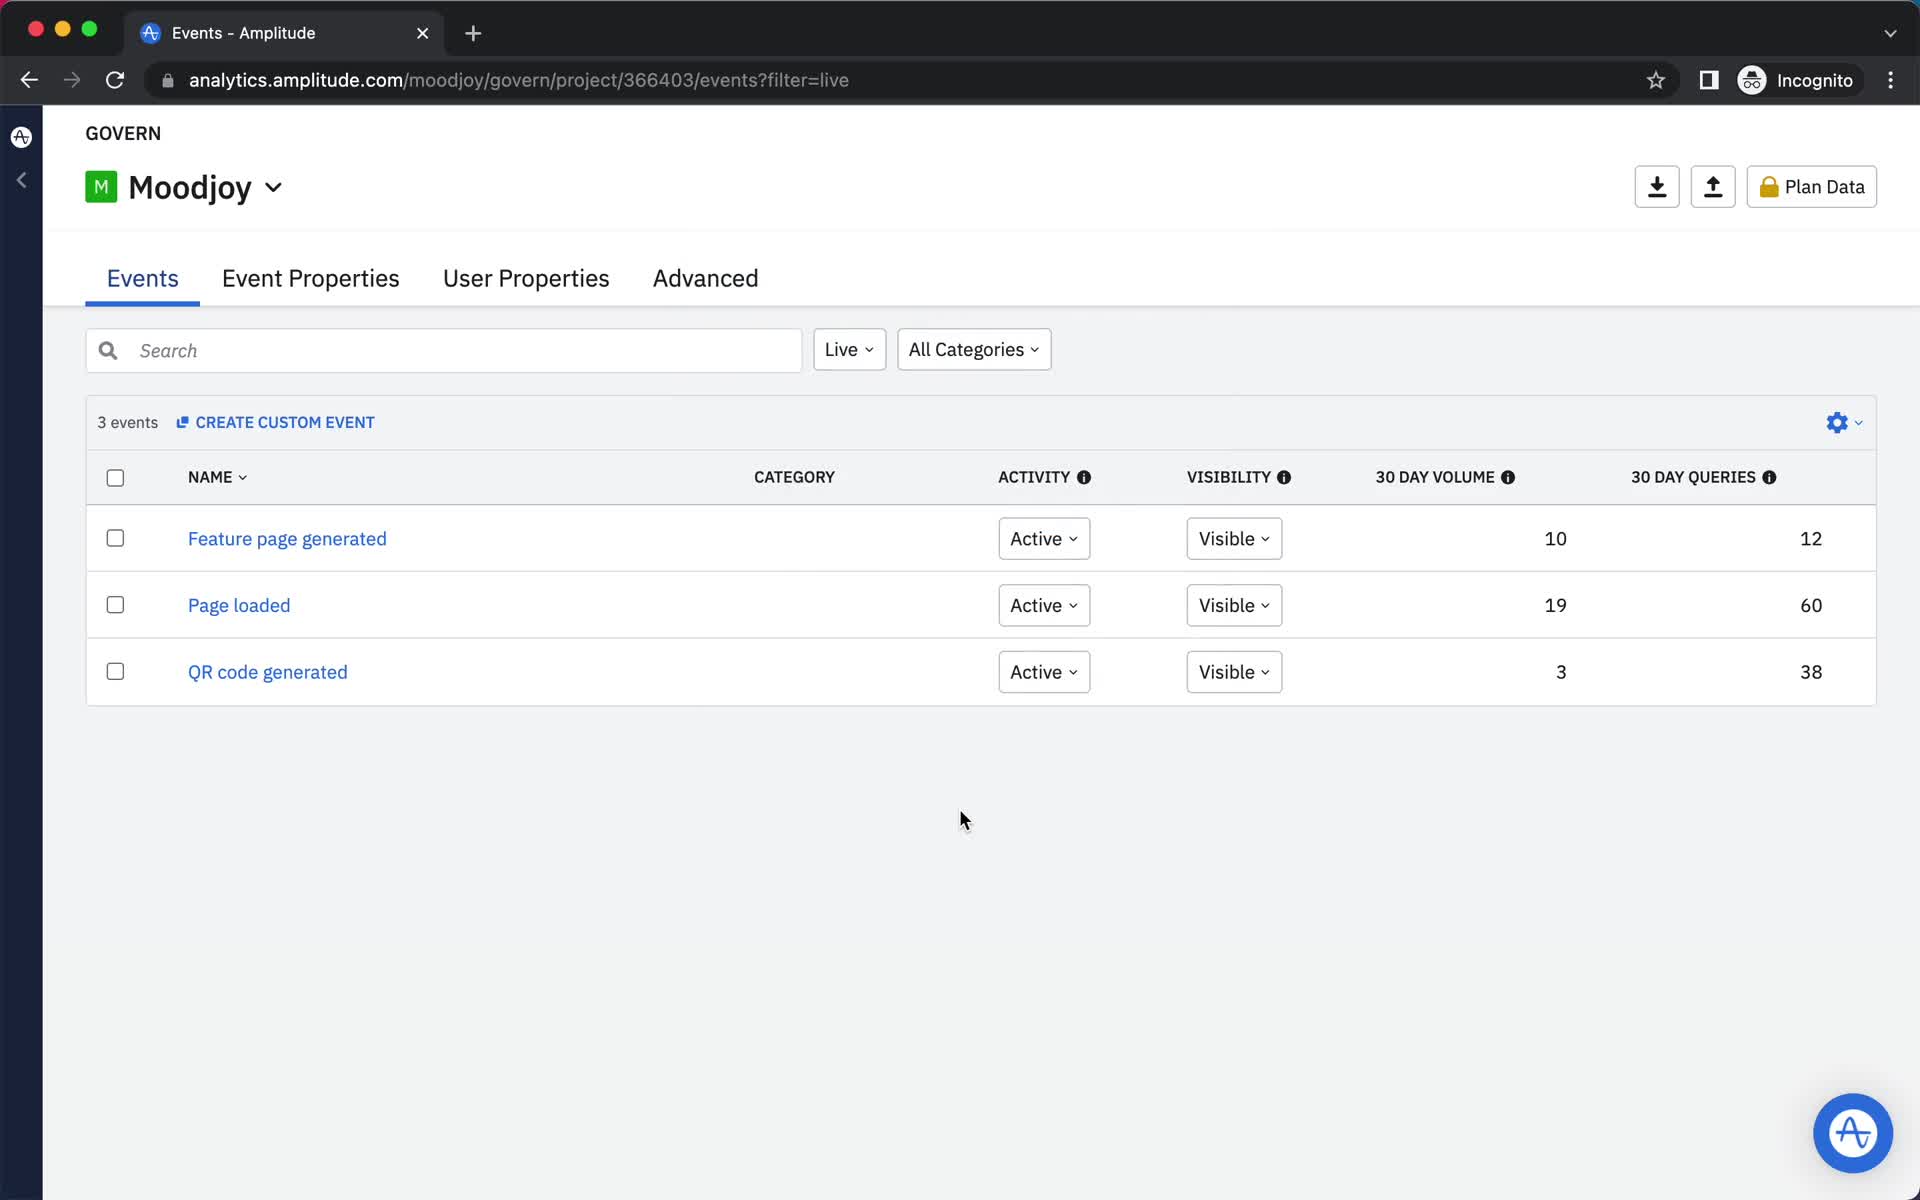Switch to the User Properties tab
This screenshot has height=1200, width=1920.
tap(526, 278)
